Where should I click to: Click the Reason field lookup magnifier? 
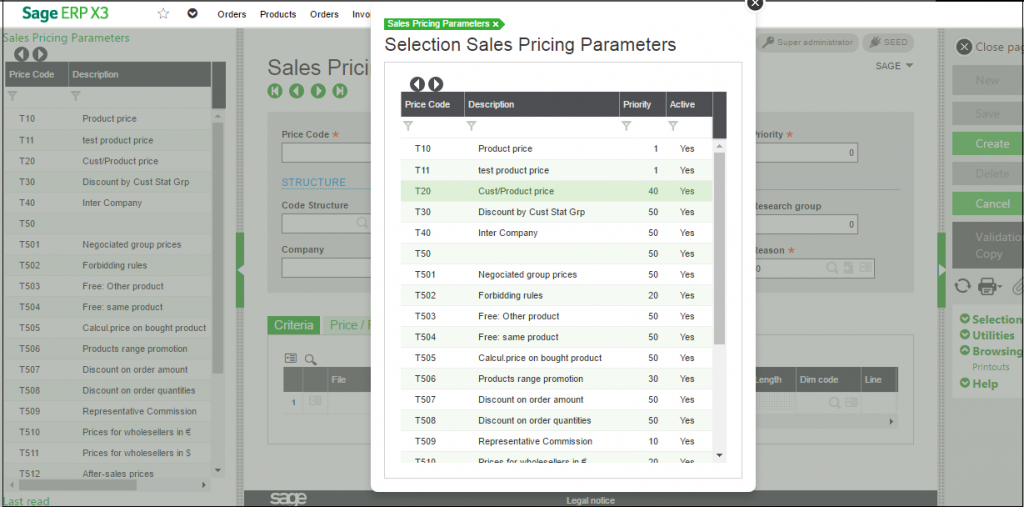pyautogui.click(x=832, y=268)
